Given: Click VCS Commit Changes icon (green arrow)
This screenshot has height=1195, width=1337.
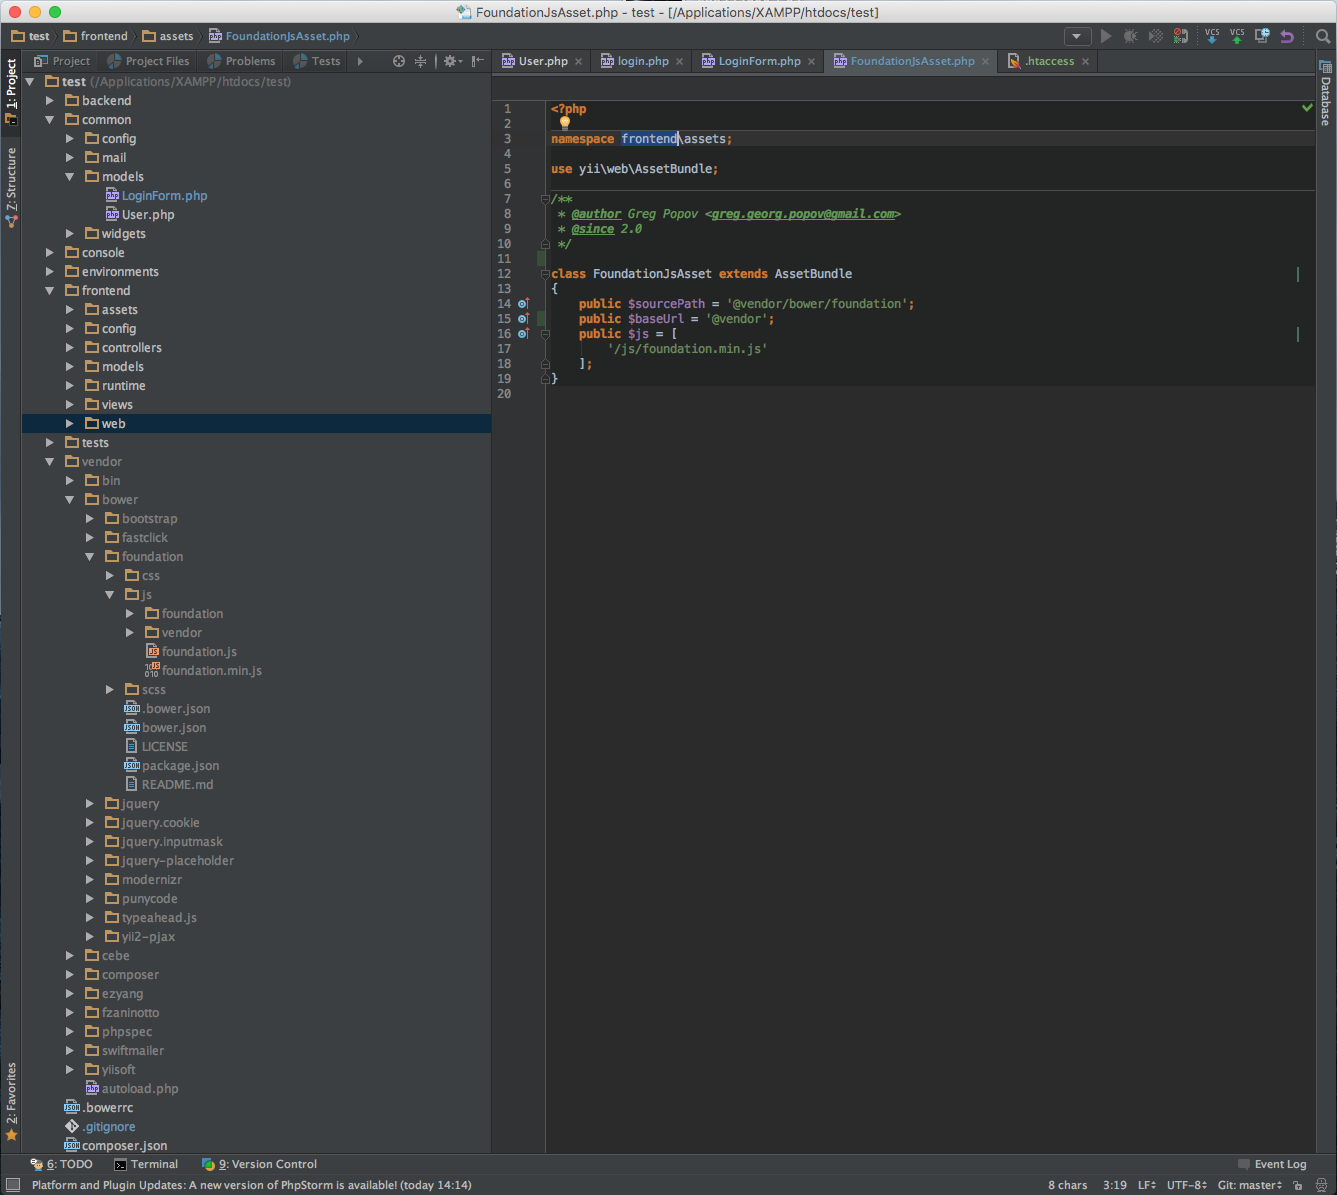Looking at the screenshot, I should (x=1237, y=36).
